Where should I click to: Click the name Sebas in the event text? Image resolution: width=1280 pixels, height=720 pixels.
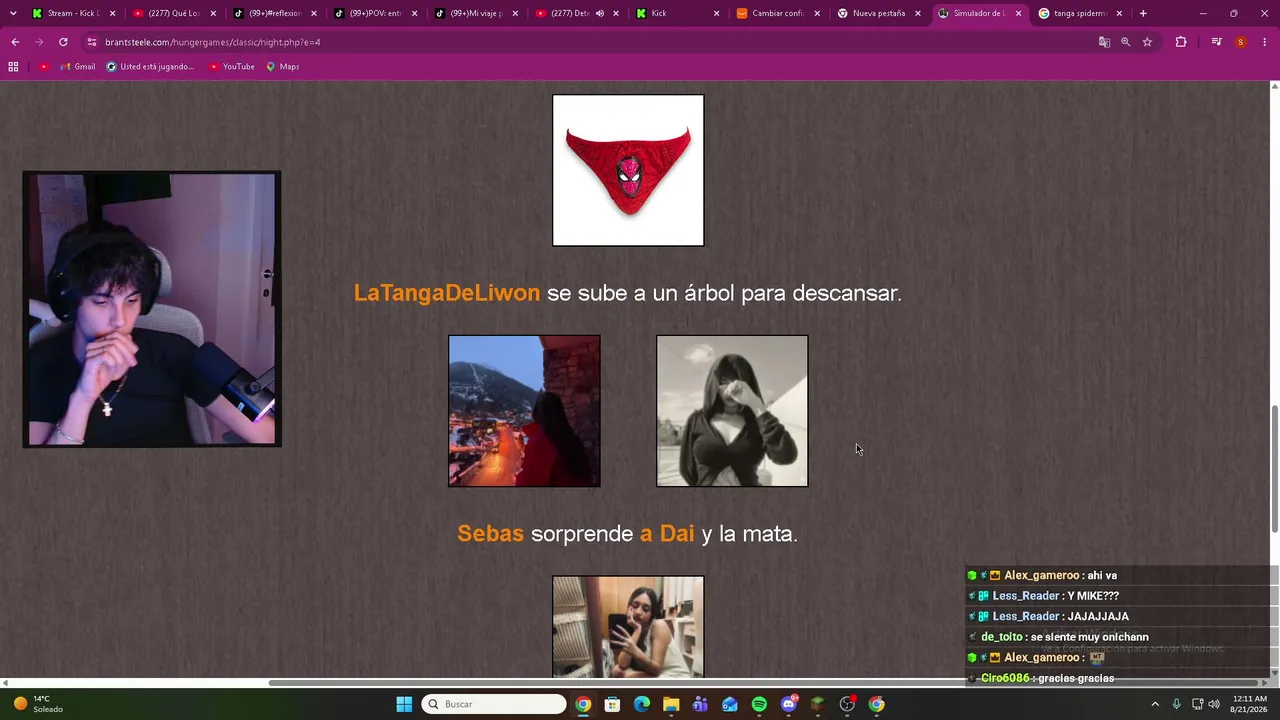click(x=490, y=534)
